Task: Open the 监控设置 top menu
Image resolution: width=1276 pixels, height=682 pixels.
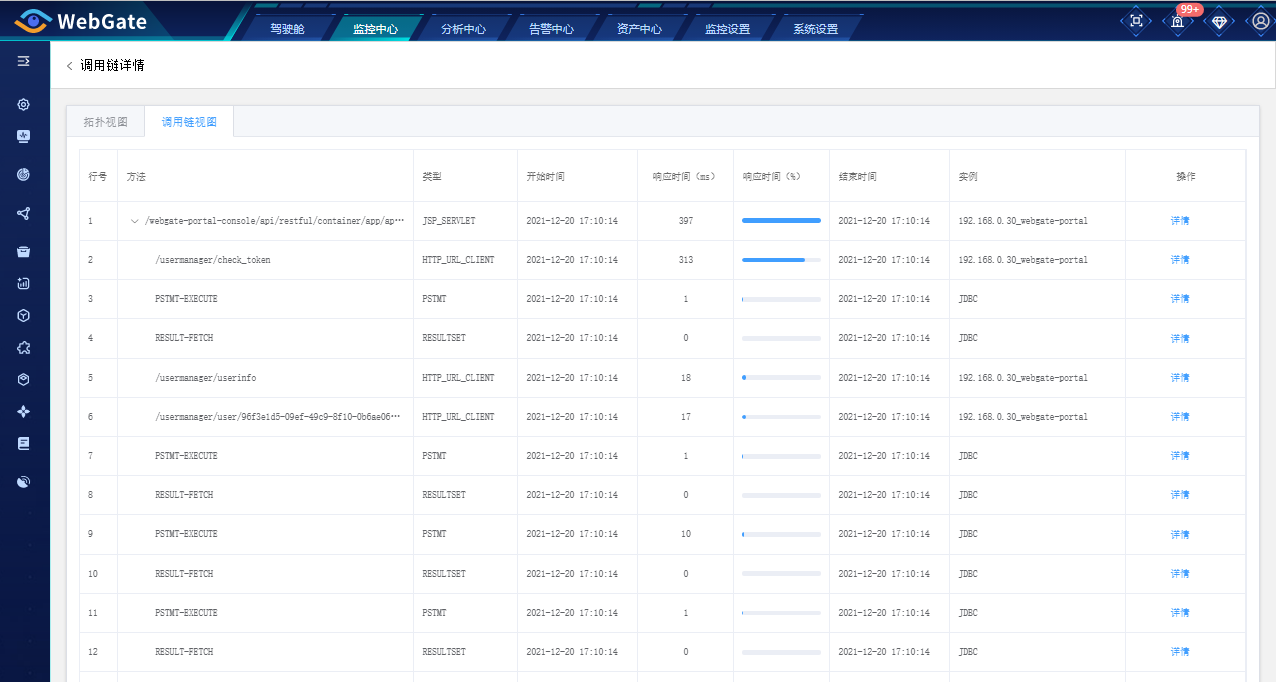Action: click(727, 29)
